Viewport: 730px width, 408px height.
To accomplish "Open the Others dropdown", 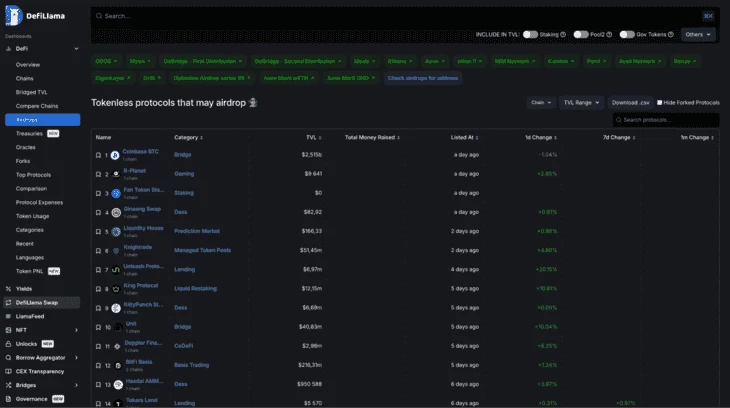I will [x=698, y=34].
